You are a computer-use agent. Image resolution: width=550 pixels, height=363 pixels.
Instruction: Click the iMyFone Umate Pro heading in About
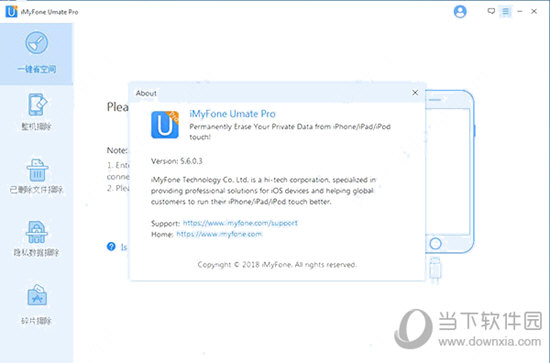pos(232,114)
